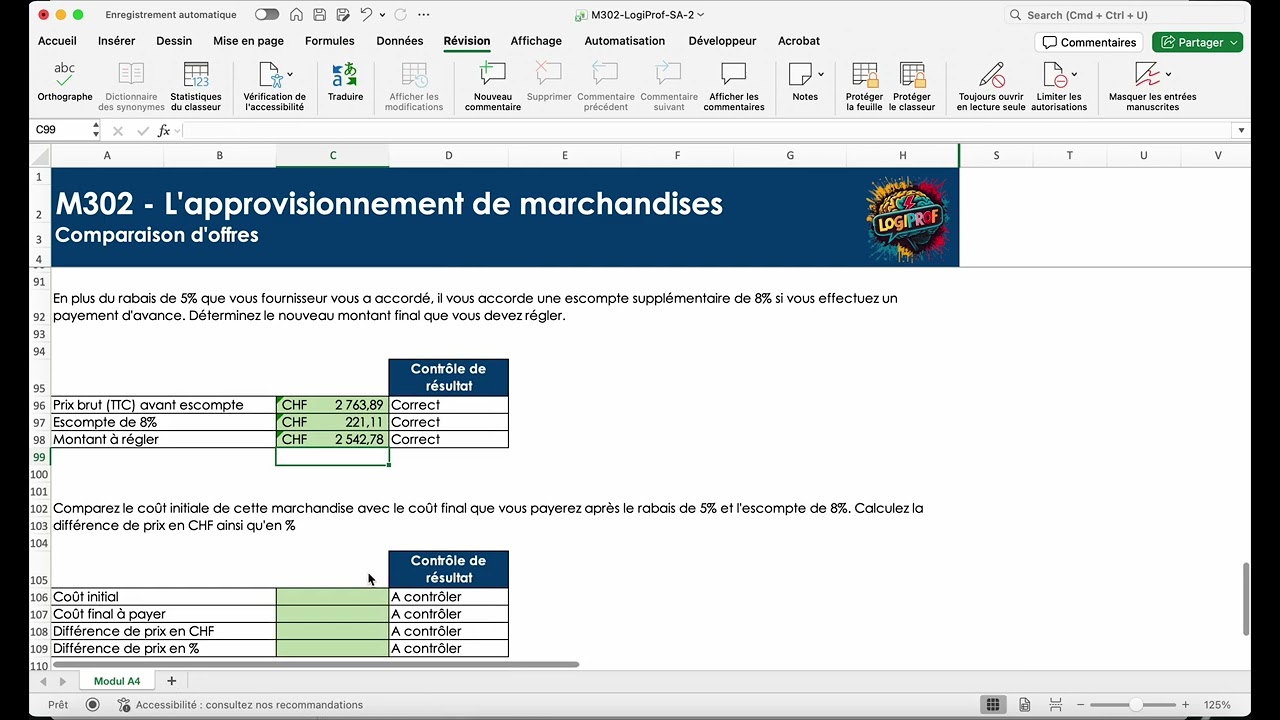Click the Name Box stepper arrows
This screenshot has width=1280, height=720.
tap(96, 130)
